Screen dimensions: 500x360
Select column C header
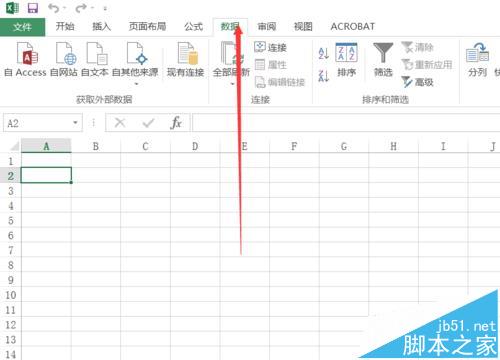pos(145,146)
